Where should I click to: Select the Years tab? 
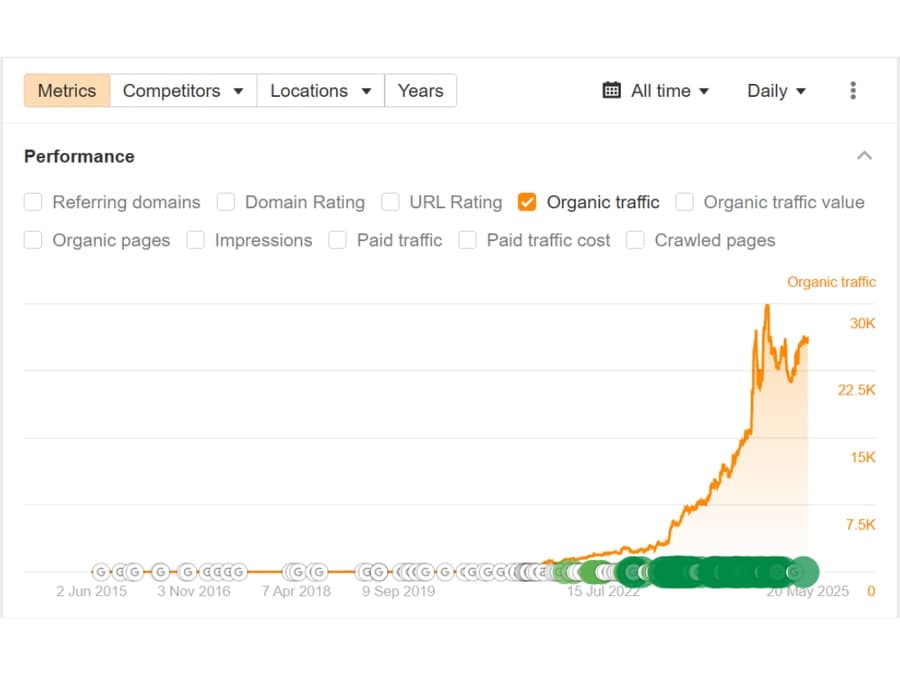coord(421,91)
